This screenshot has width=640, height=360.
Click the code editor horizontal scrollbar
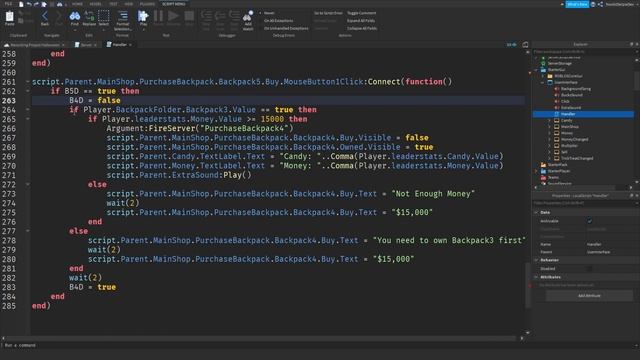point(261,338)
